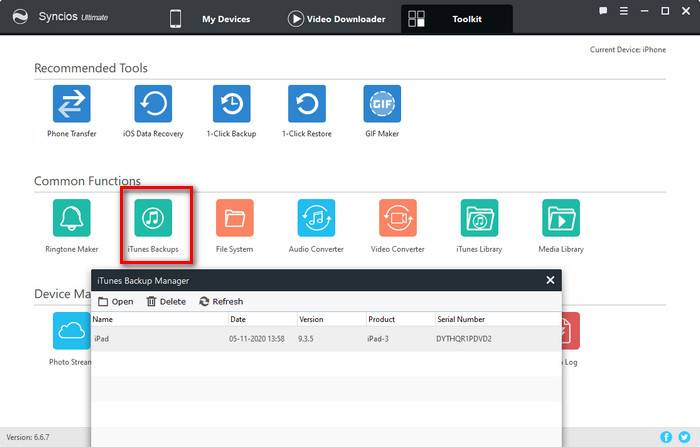Close the iTunes Backup Manager dialog
Viewport: 700px width, 447px height.
pos(550,280)
